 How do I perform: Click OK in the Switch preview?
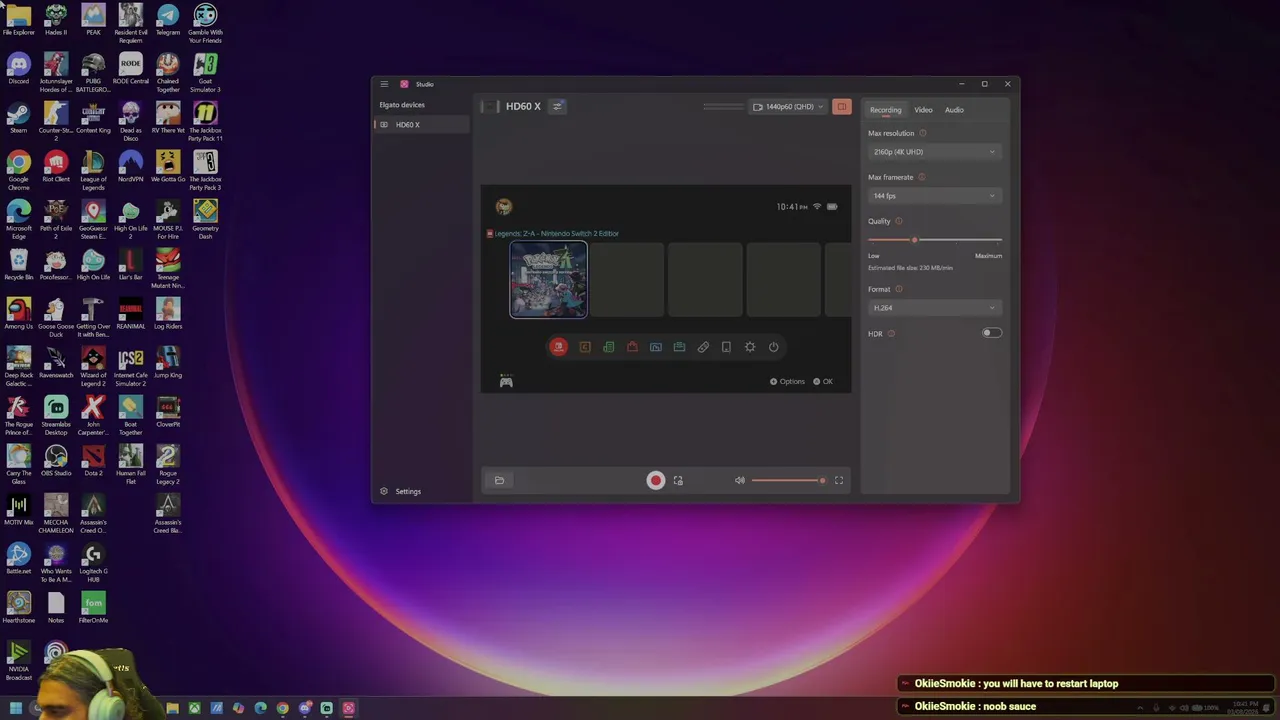pyautogui.click(x=823, y=382)
